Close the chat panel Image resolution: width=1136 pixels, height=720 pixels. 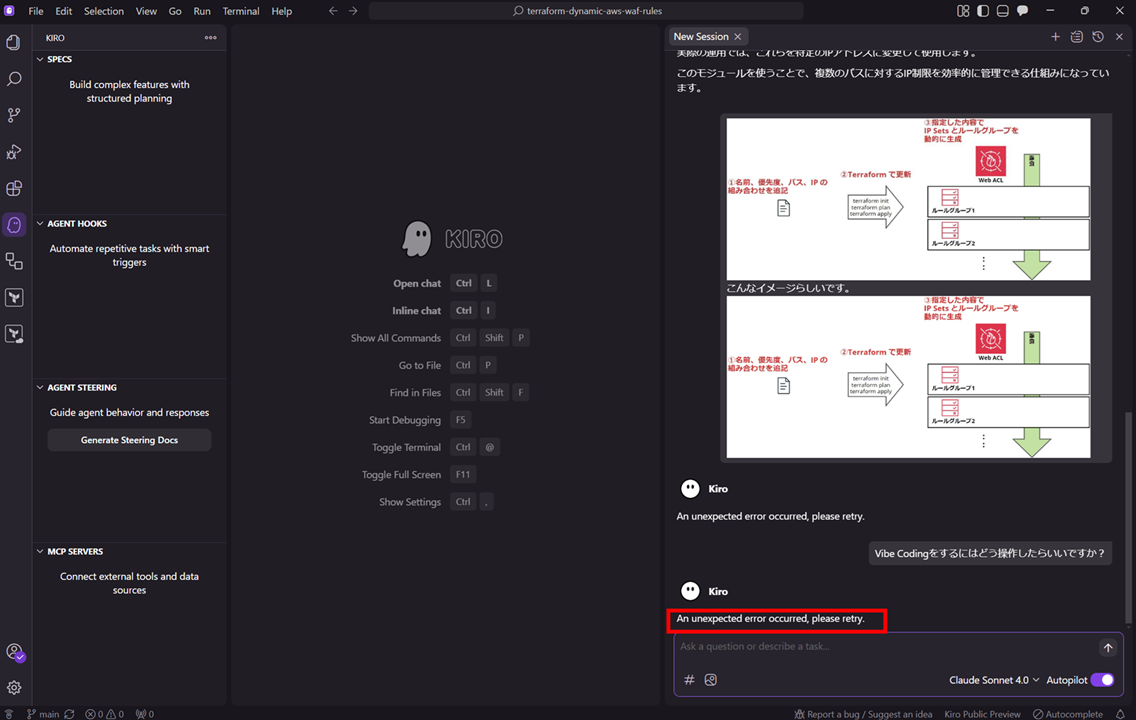point(1119,36)
